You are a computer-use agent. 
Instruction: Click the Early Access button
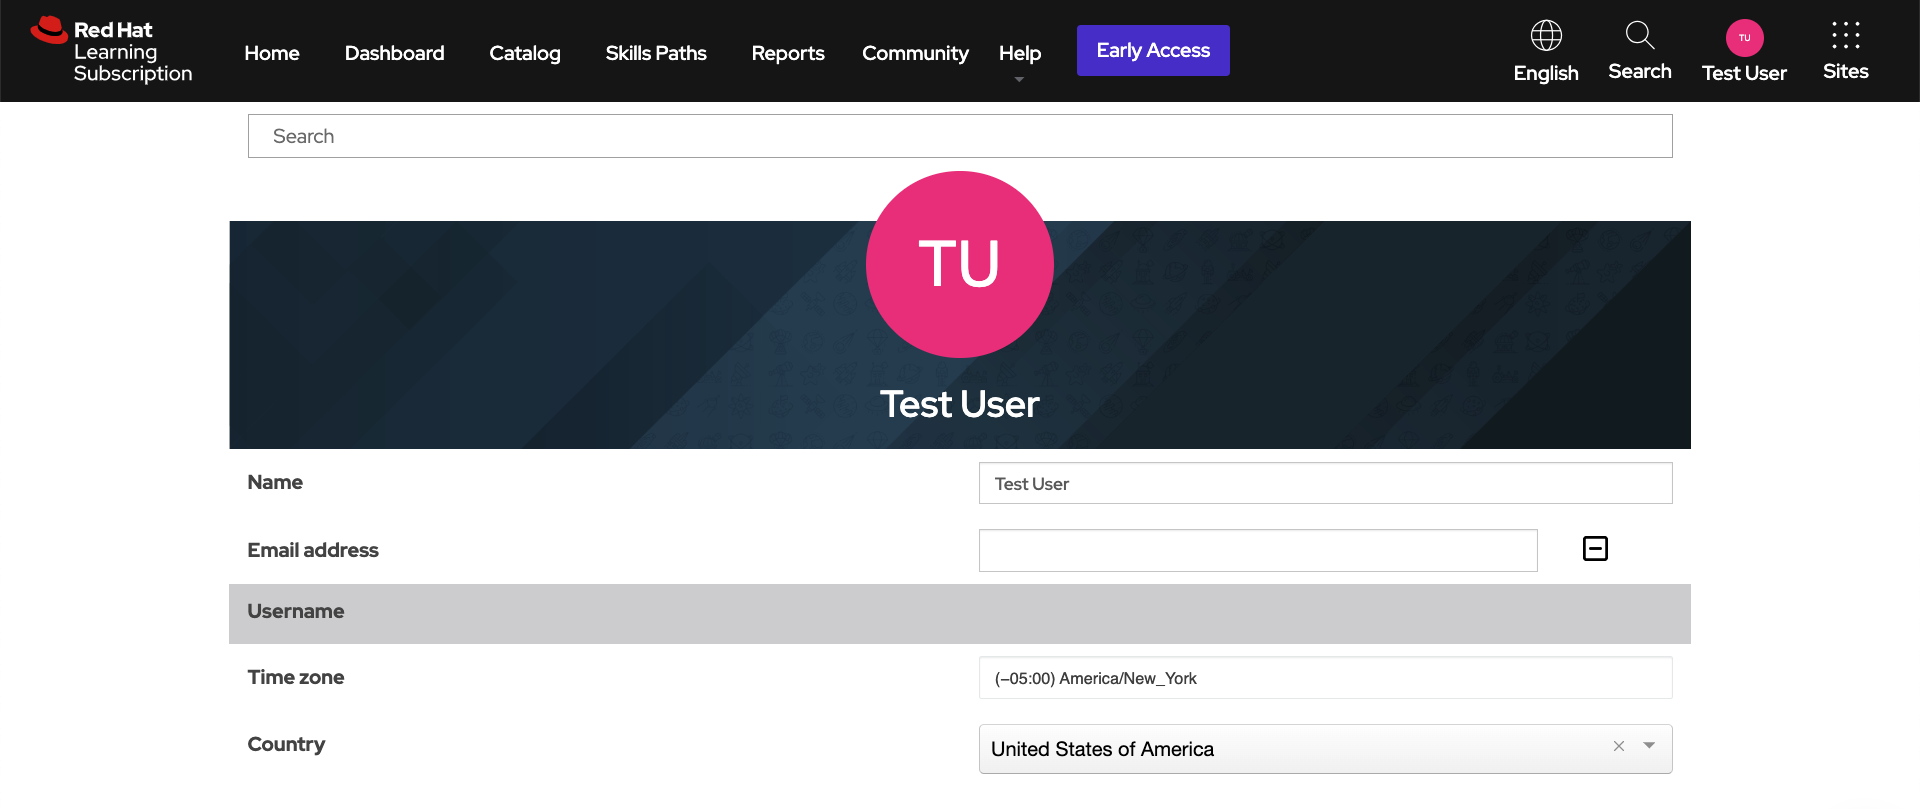1153,50
